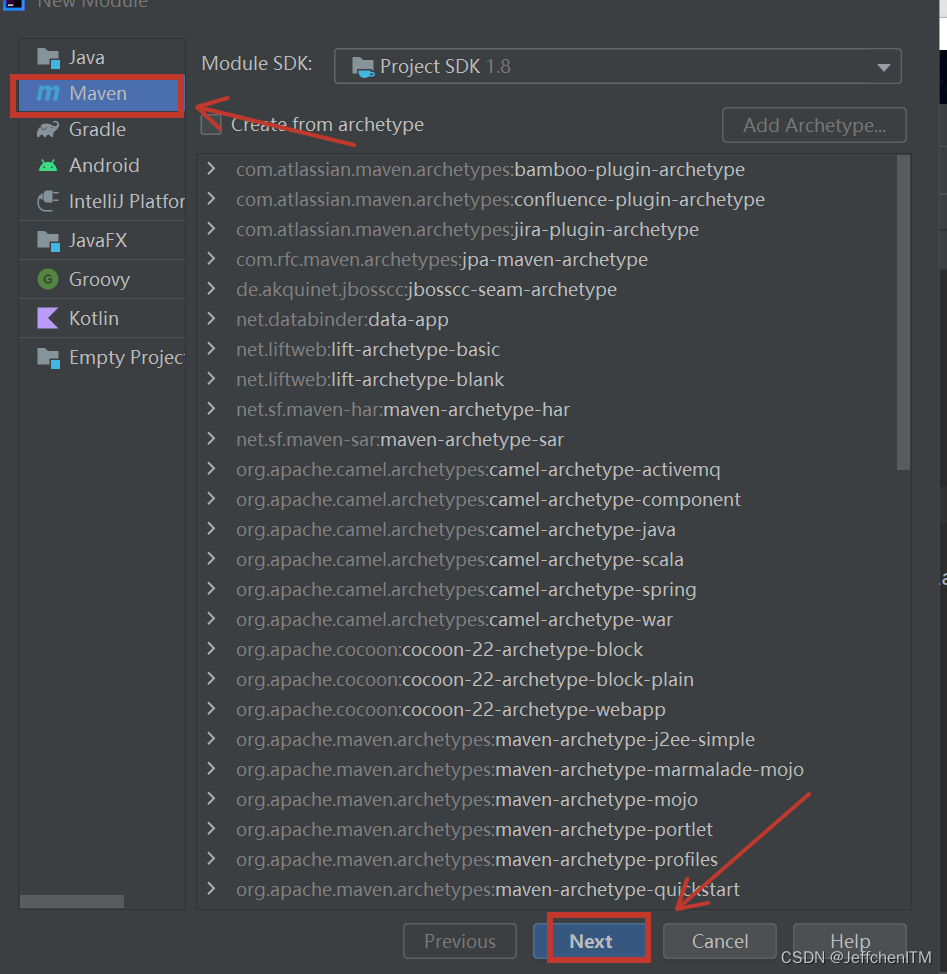Image resolution: width=947 pixels, height=974 pixels.
Task: Click the Project SDK icon in dropdown
Action: (x=363, y=66)
